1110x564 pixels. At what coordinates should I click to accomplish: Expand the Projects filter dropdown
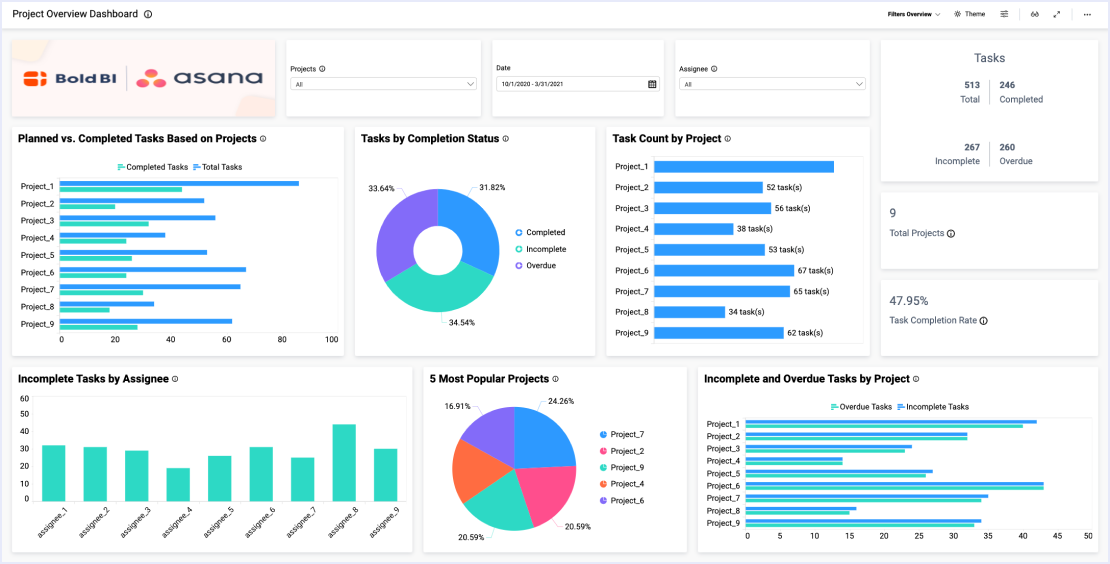click(x=383, y=84)
